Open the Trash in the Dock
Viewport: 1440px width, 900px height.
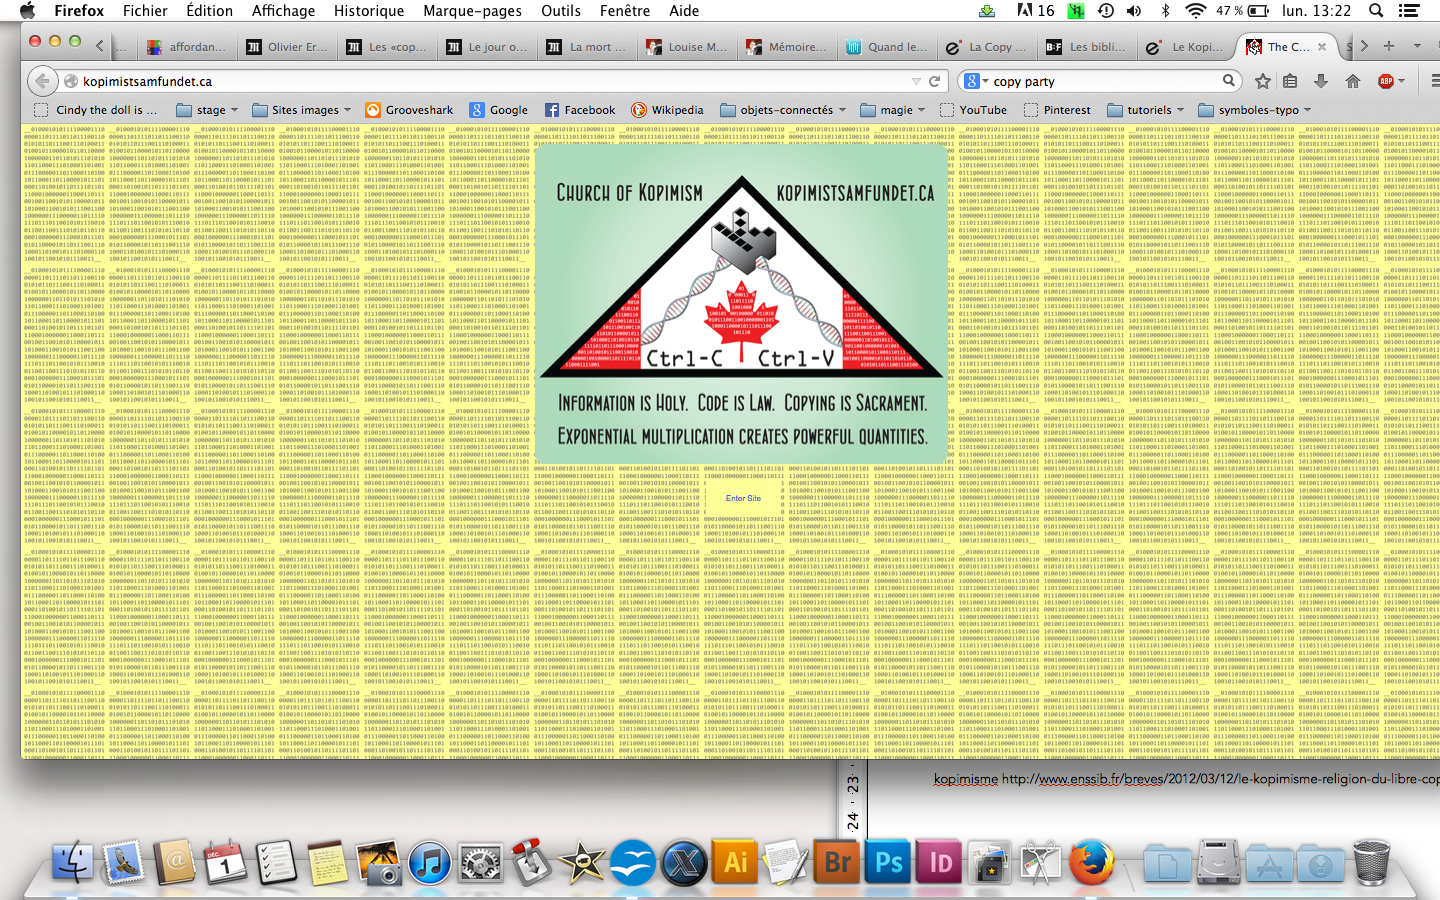(1371, 863)
